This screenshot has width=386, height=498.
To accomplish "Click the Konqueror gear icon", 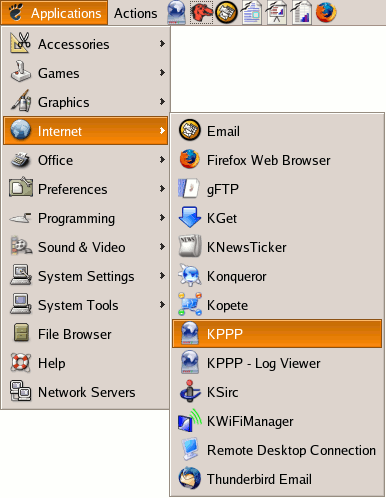I will coord(190,275).
